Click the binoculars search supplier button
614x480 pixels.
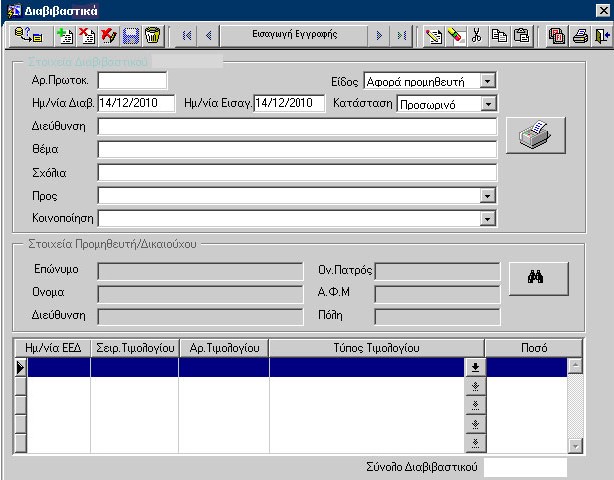[535, 278]
